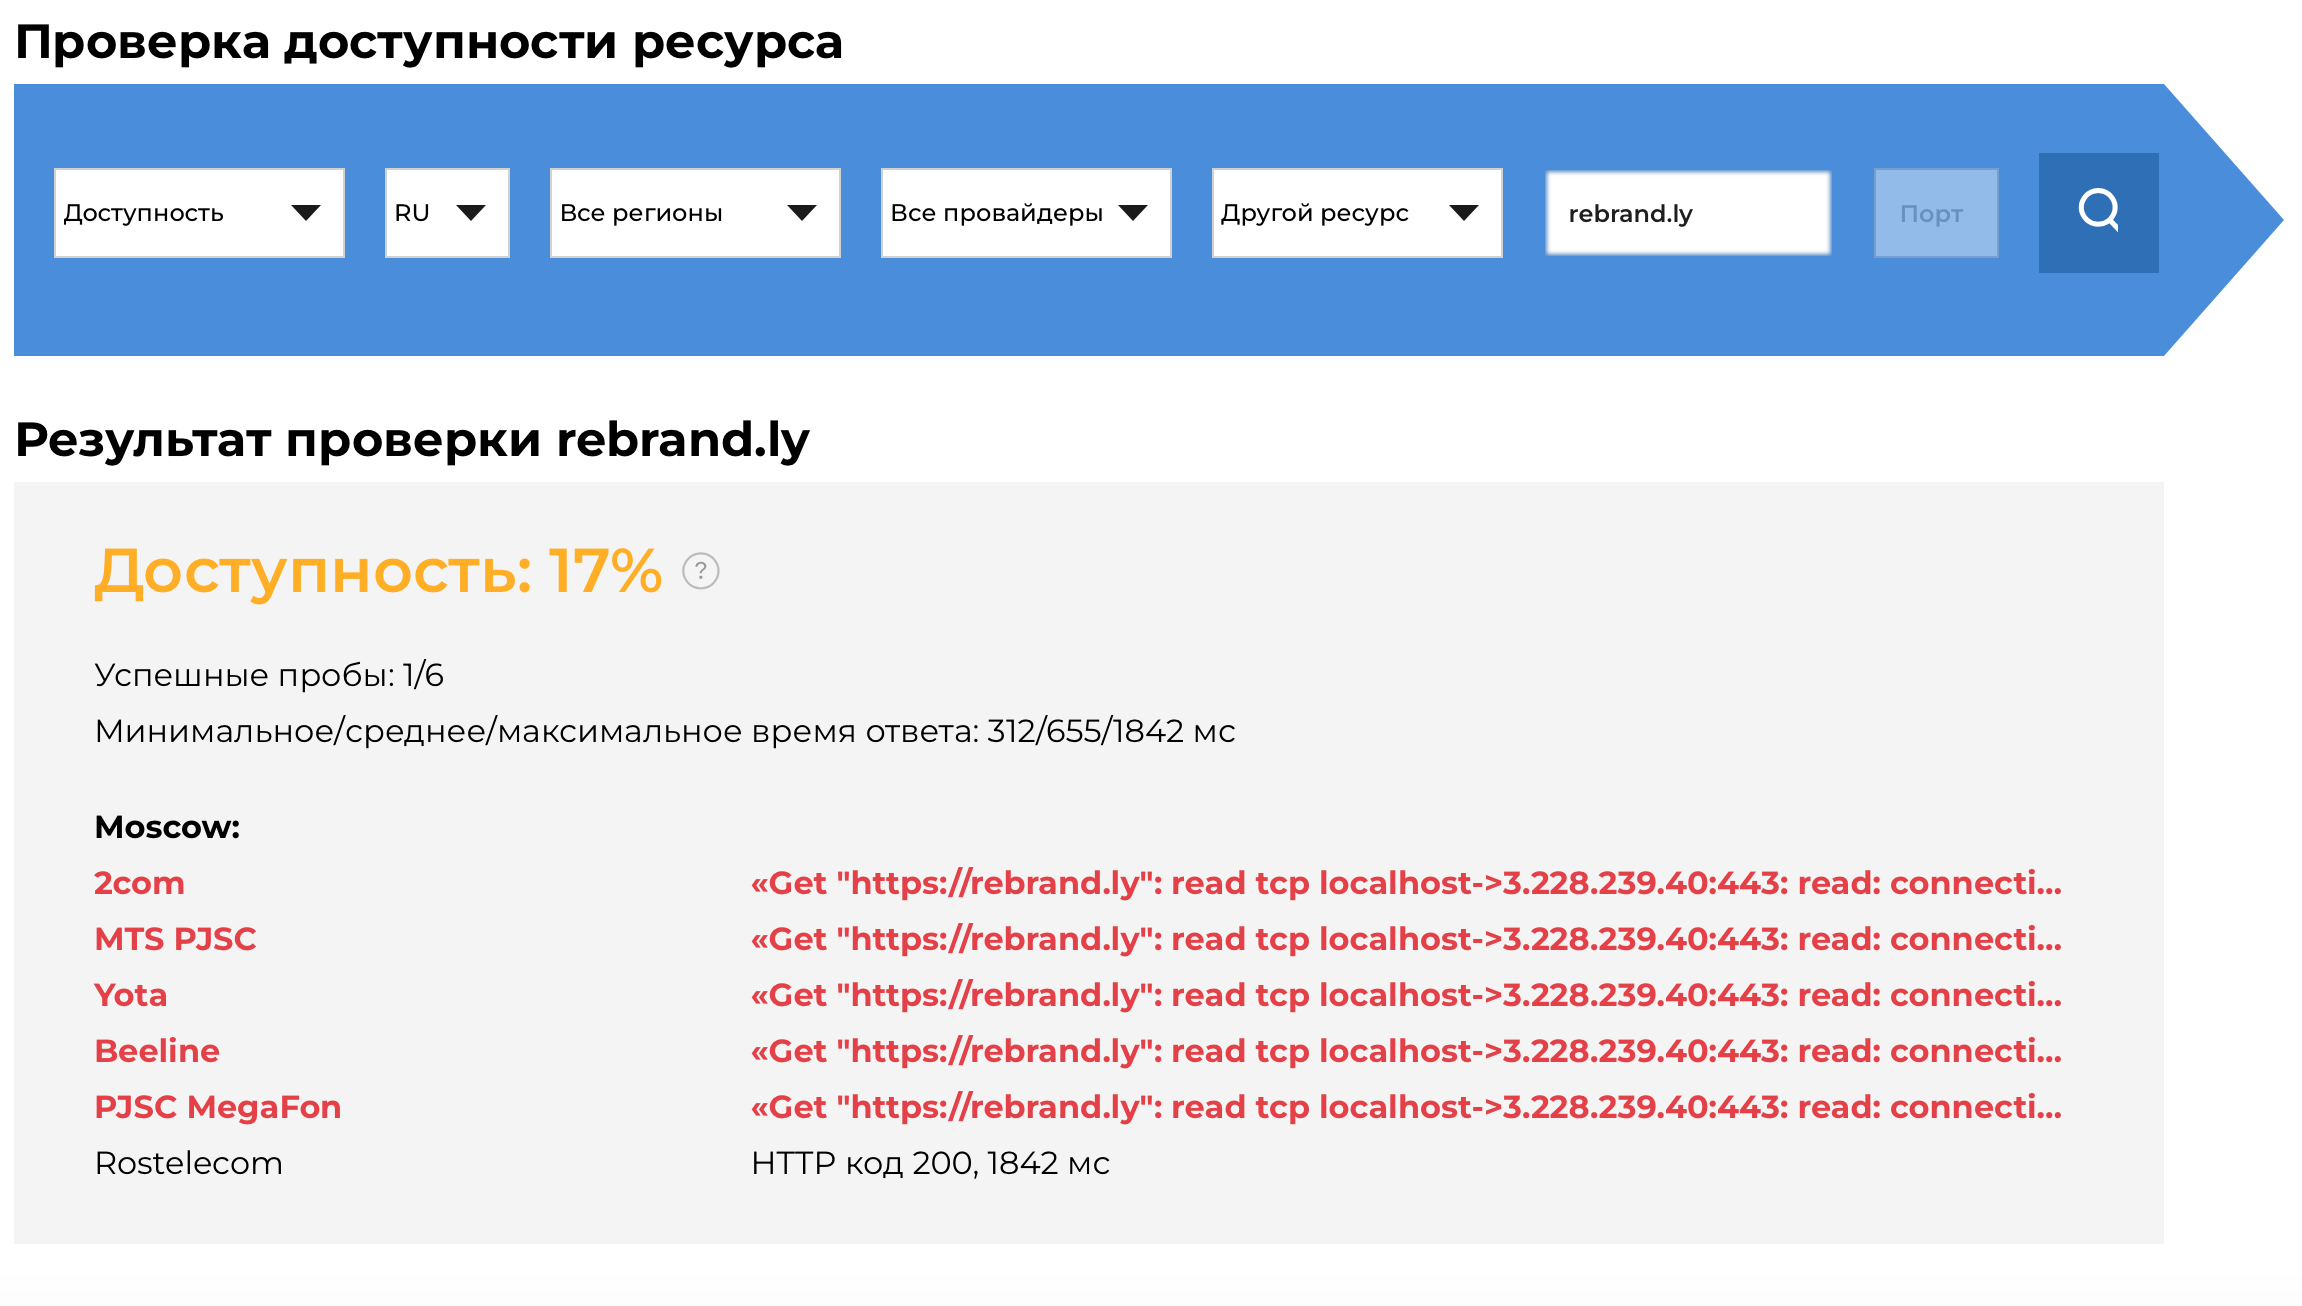Click the 2com error message text
Image resolution: width=2302 pixels, height=1306 pixels.
(1405, 883)
